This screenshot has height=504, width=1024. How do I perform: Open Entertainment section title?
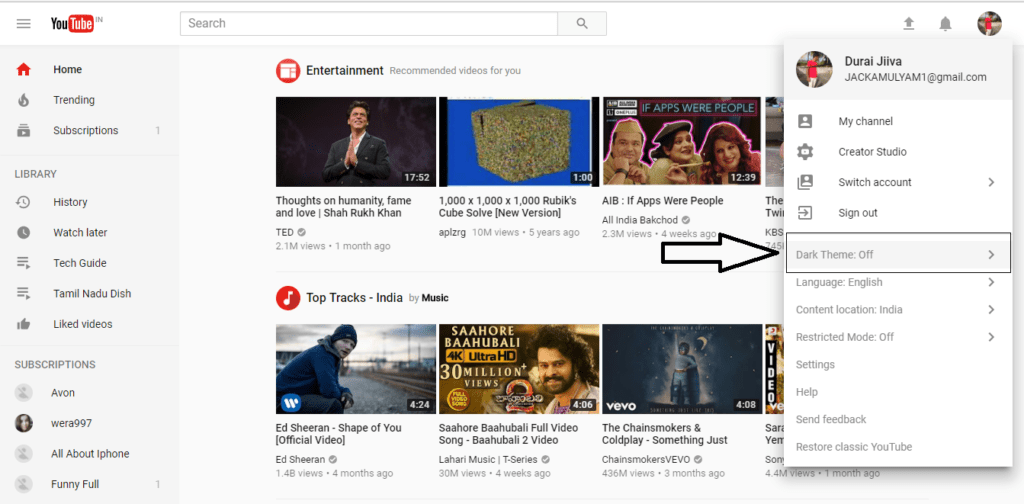[x=345, y=71]
